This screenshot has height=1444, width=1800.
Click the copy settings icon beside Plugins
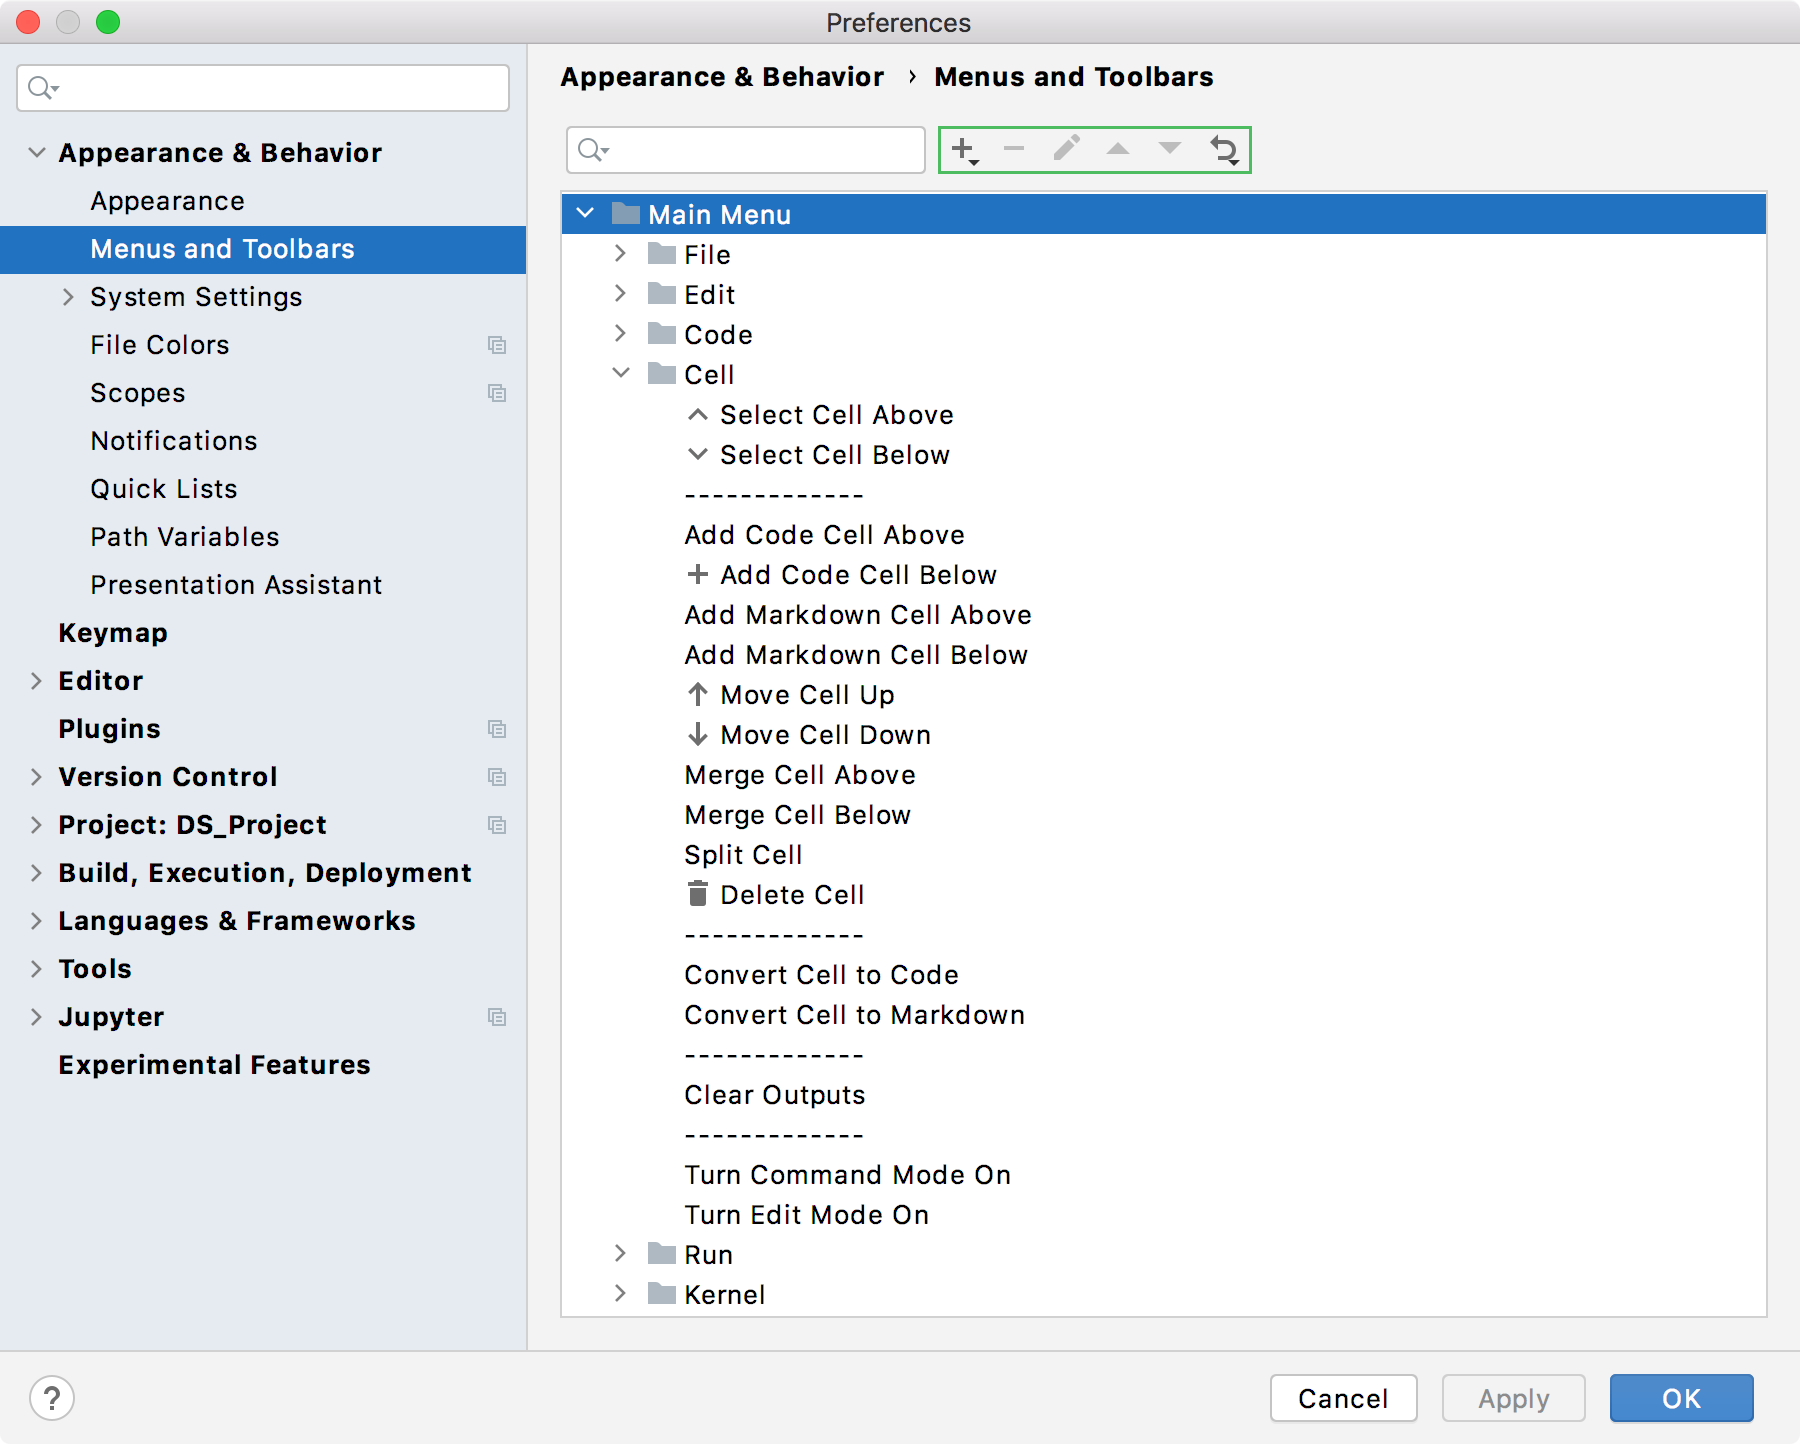pyautogui.click(x=498, y=729)
